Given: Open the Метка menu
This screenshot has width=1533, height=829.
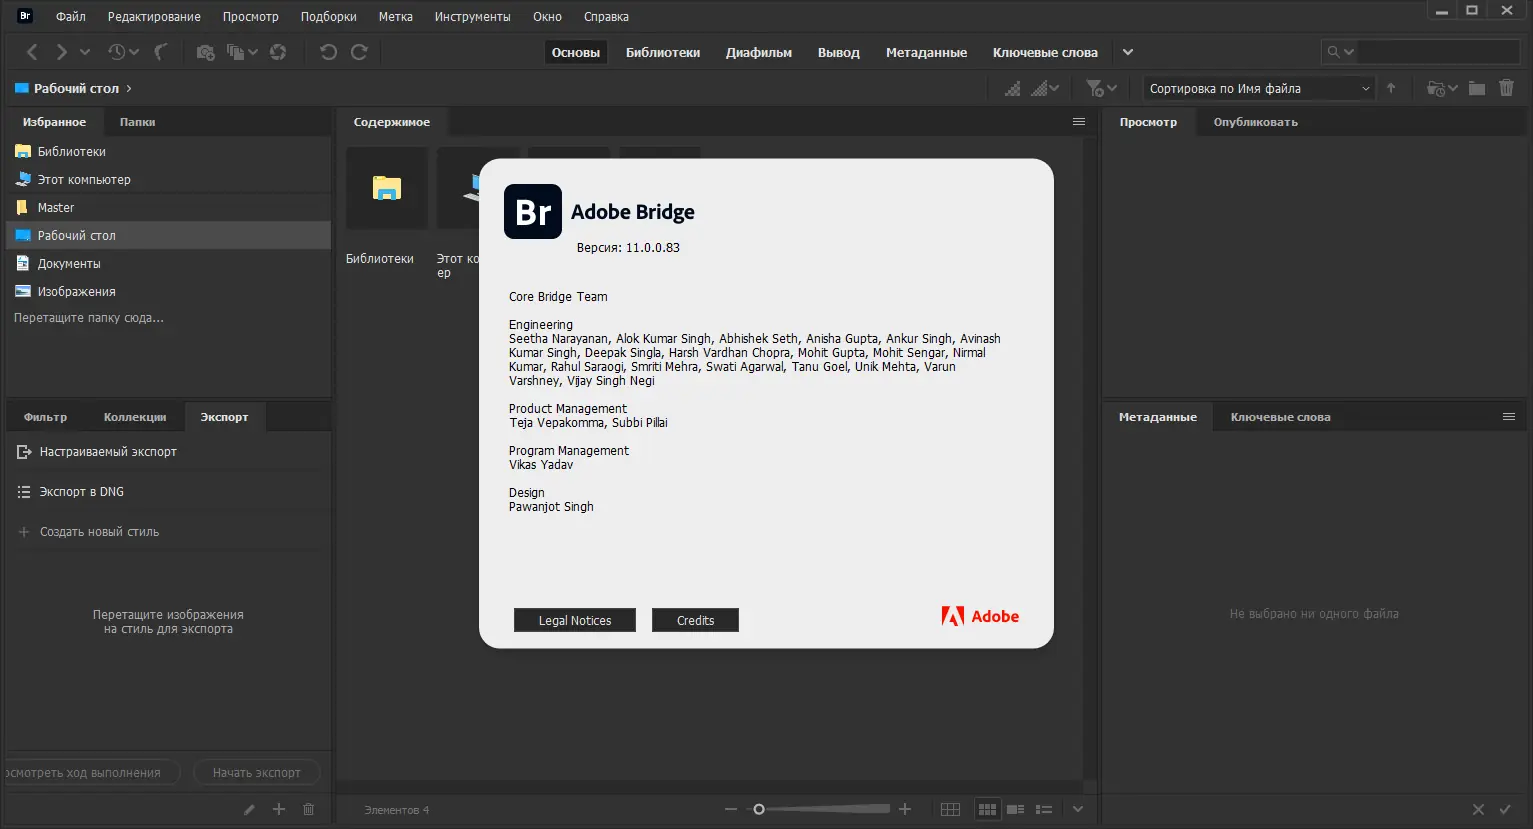Looking at the screenshot, I should click(396, 17).
